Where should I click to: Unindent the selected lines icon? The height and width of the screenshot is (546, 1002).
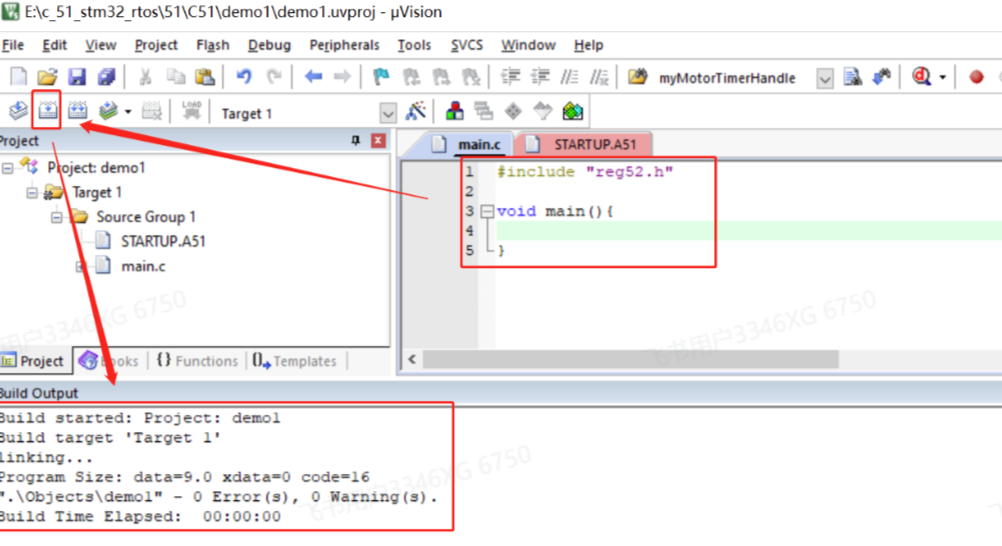click(x=540, y=77)
